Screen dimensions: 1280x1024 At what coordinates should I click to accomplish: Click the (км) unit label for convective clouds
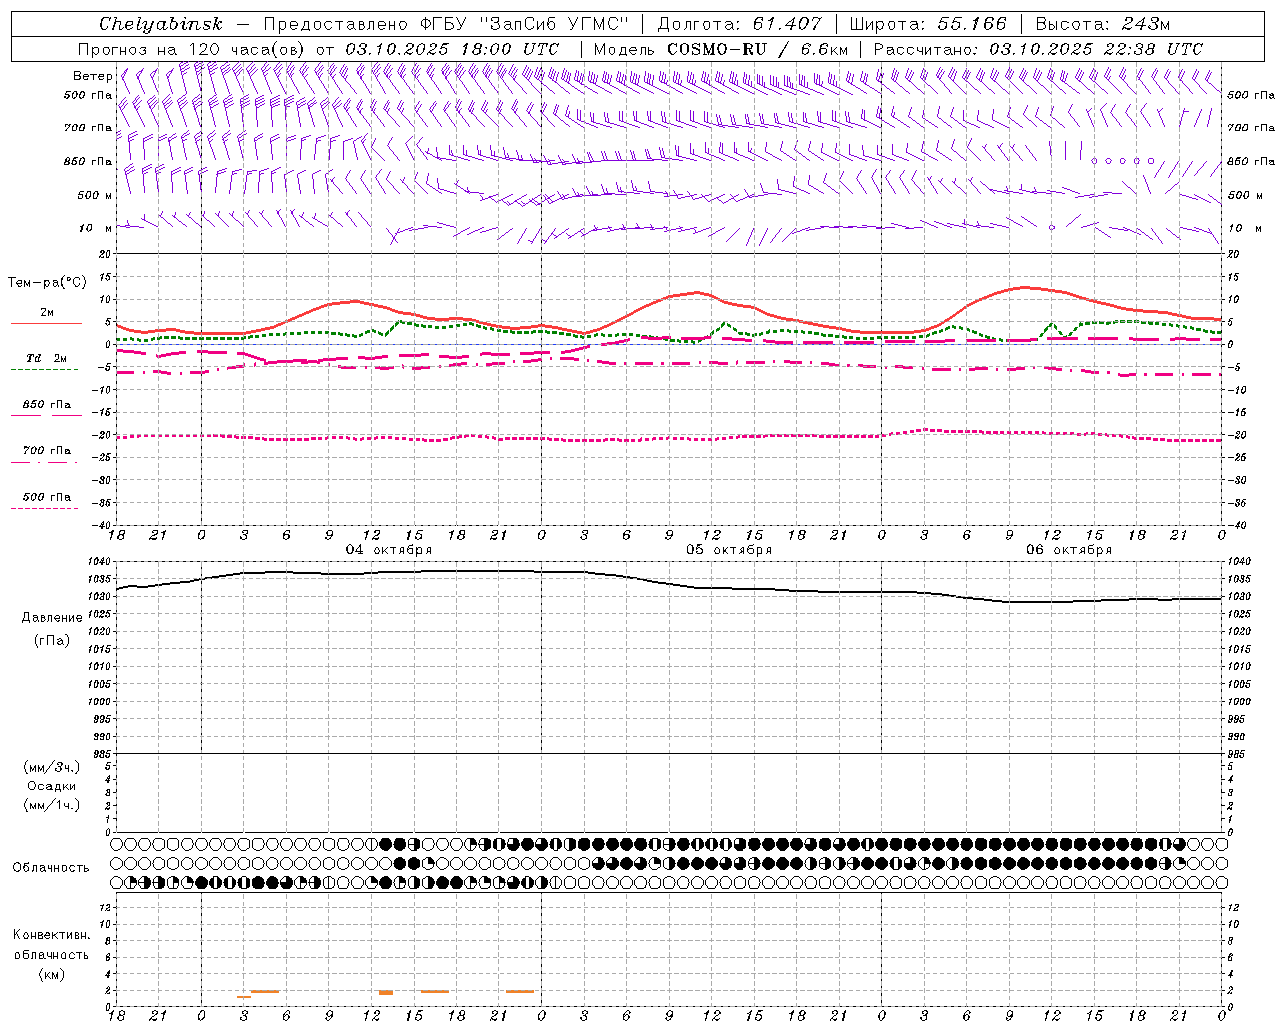[52, 974]
